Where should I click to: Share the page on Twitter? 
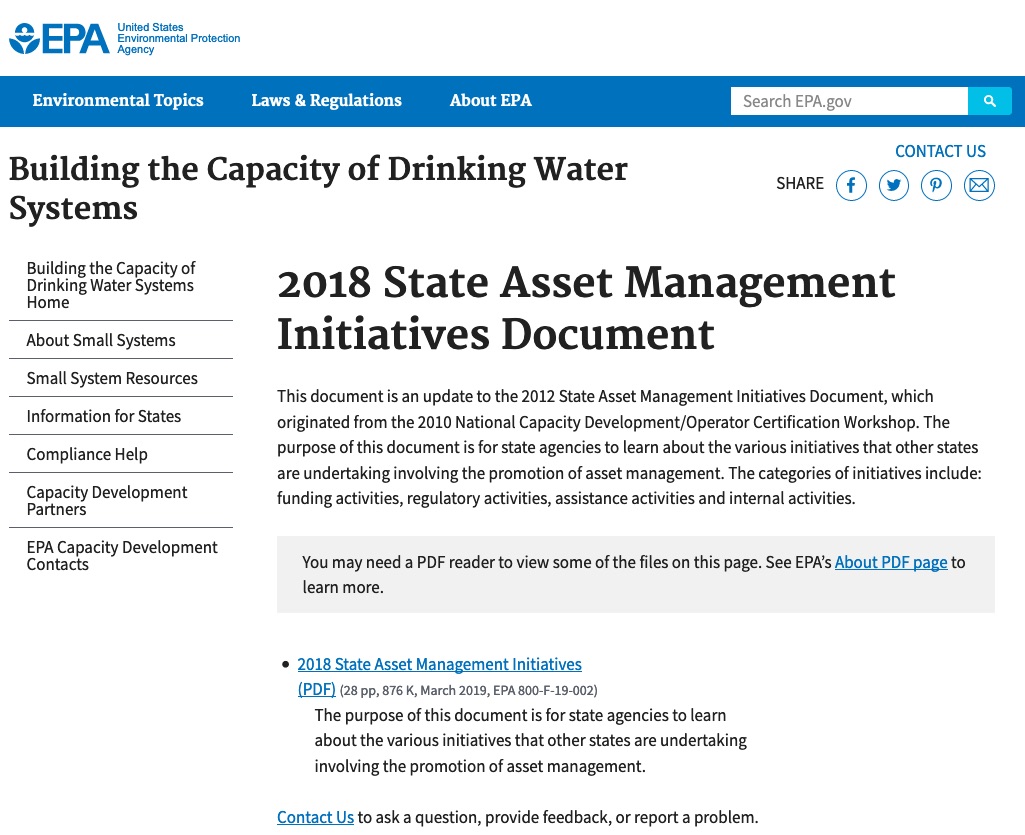pyautogui.click(x=894, y=185)
